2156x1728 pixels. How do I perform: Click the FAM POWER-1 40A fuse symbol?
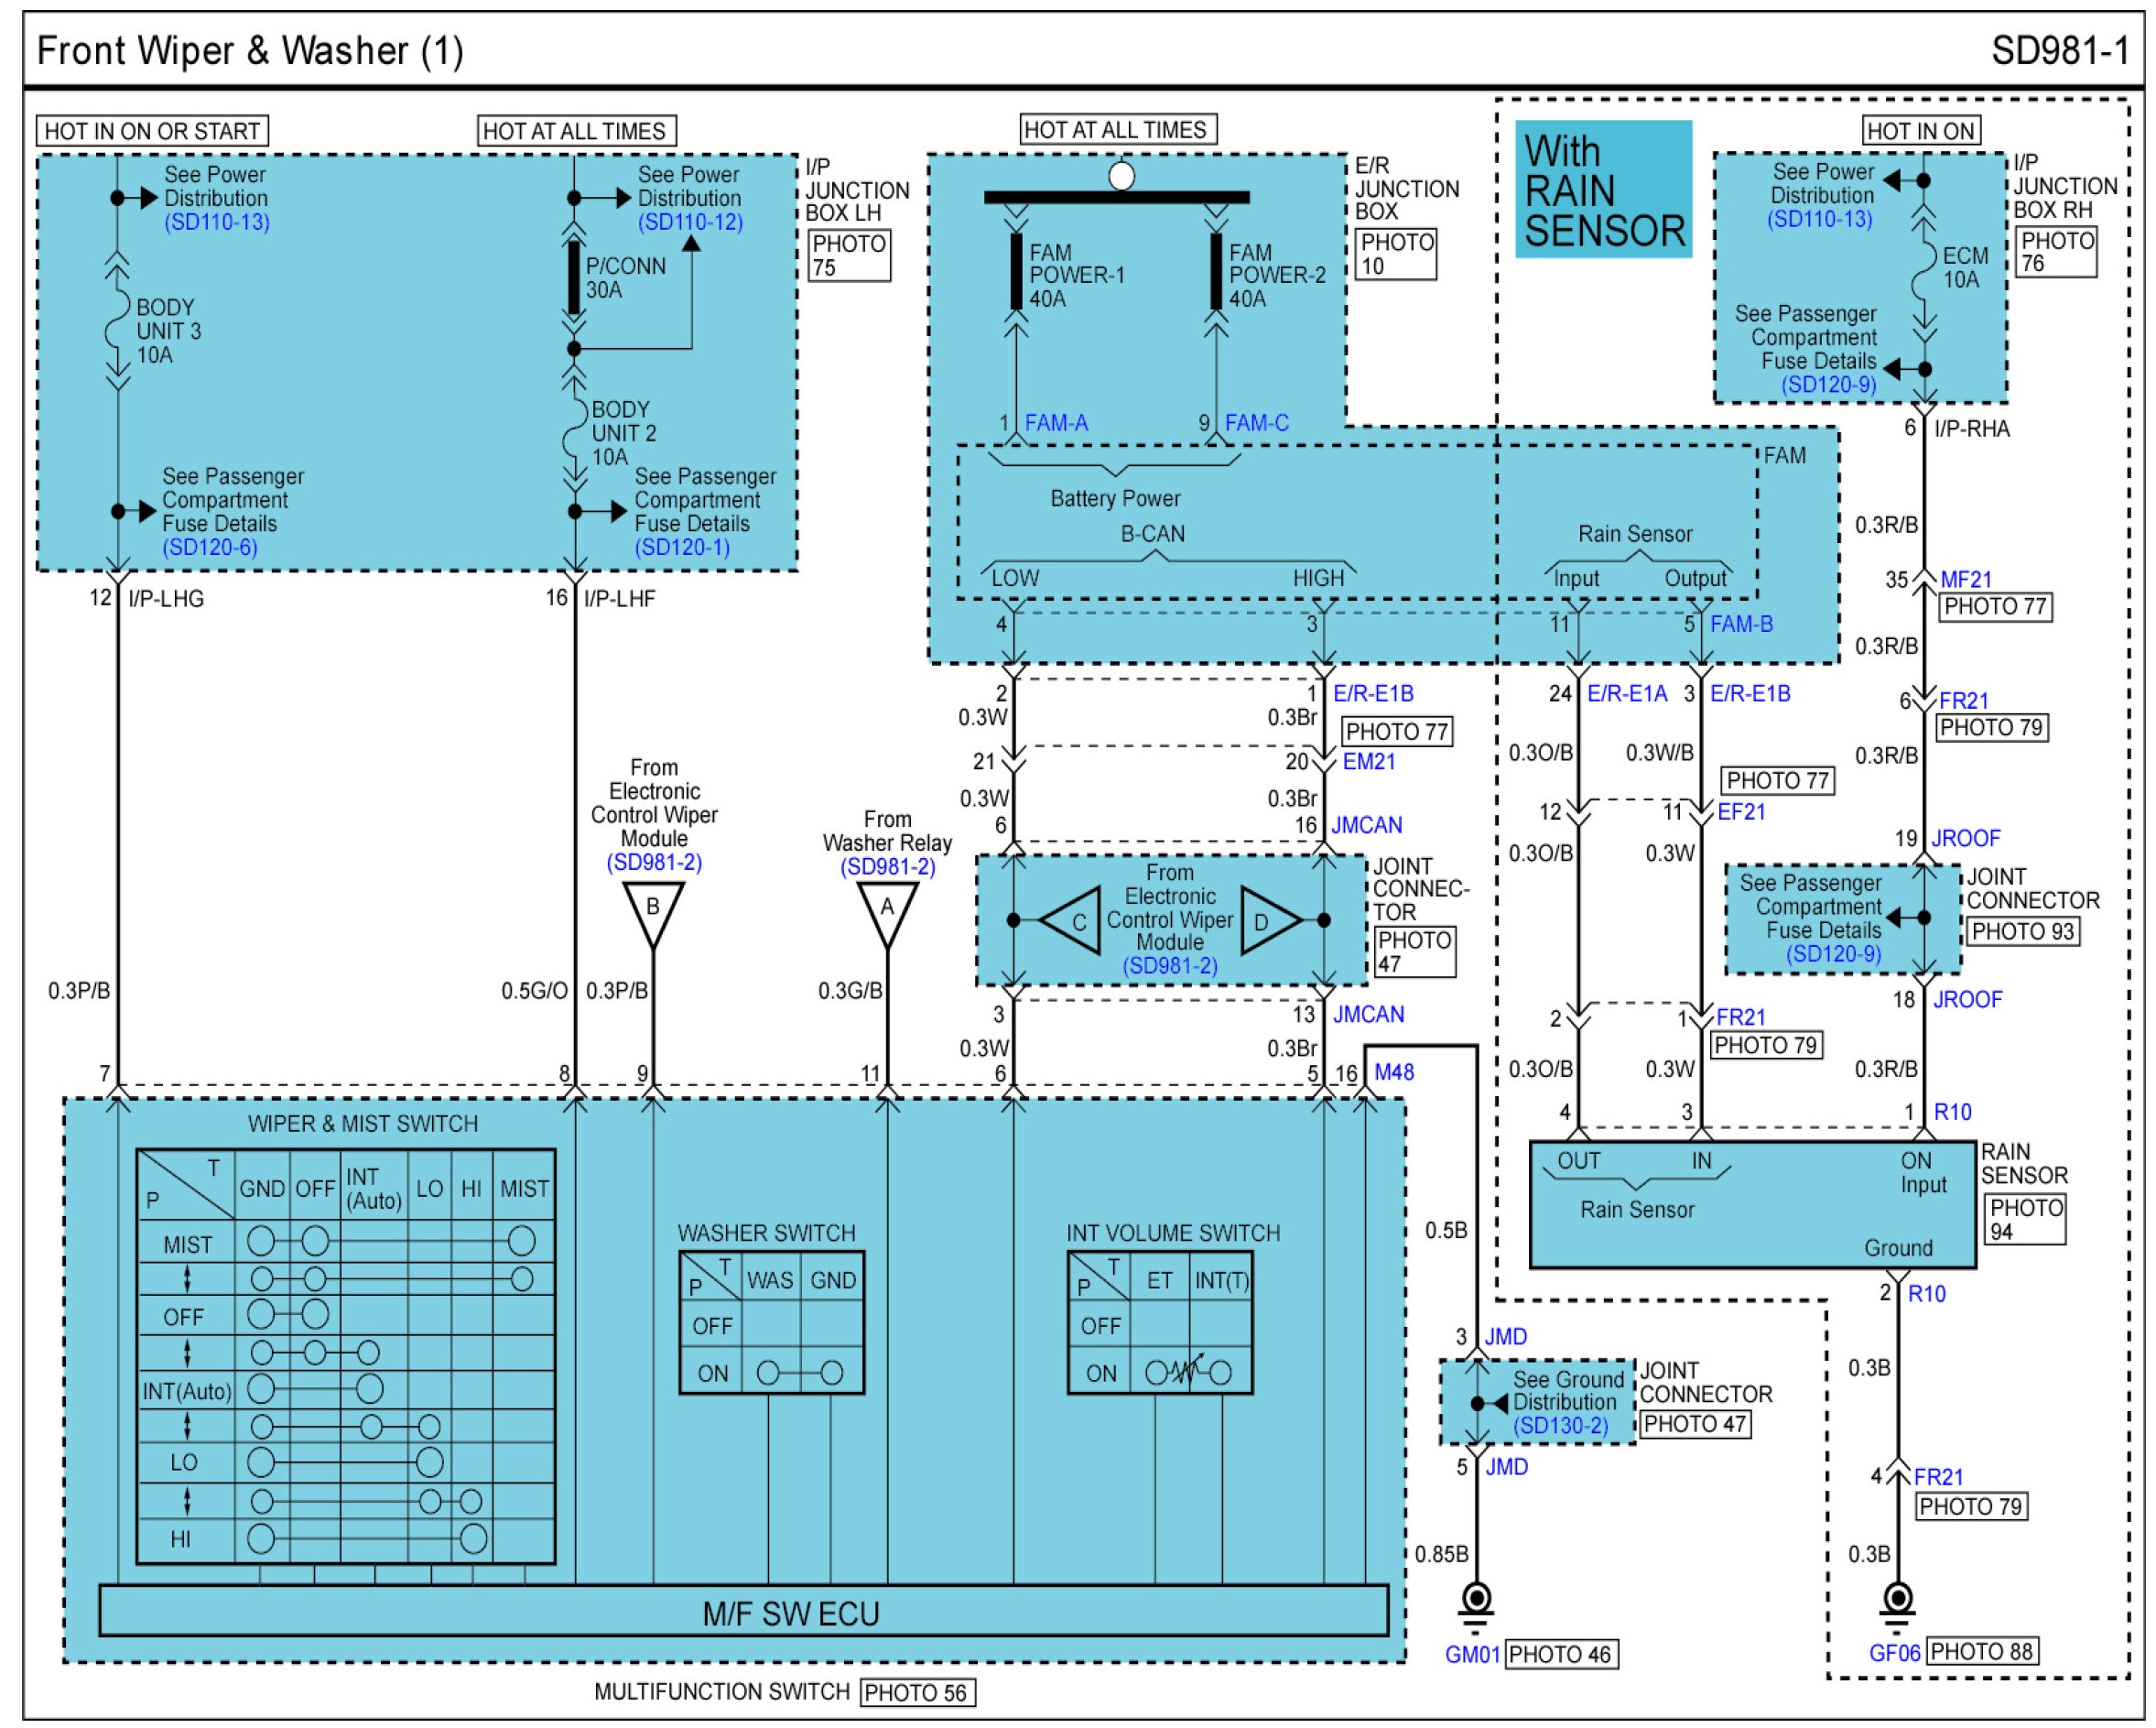[1016, 271]
